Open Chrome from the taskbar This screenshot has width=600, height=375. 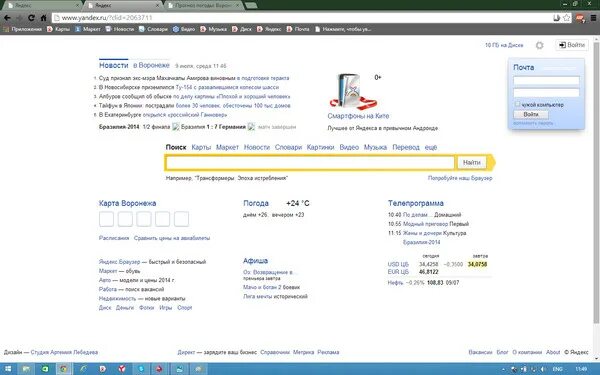(x=64, y=369)
